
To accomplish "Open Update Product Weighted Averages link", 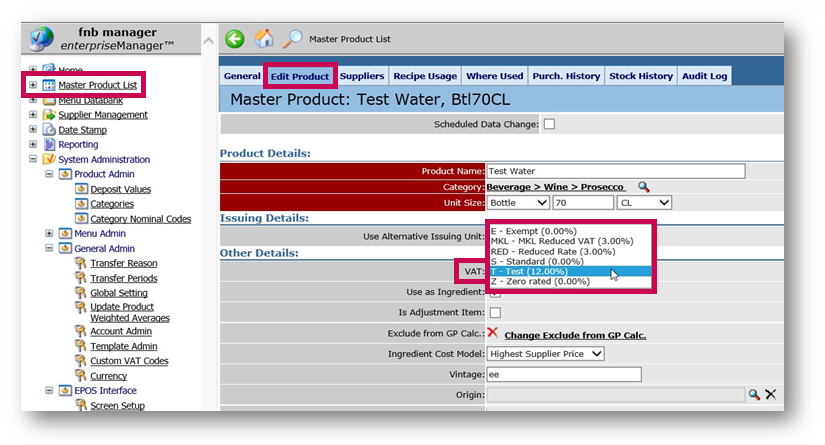I will 129,312.
